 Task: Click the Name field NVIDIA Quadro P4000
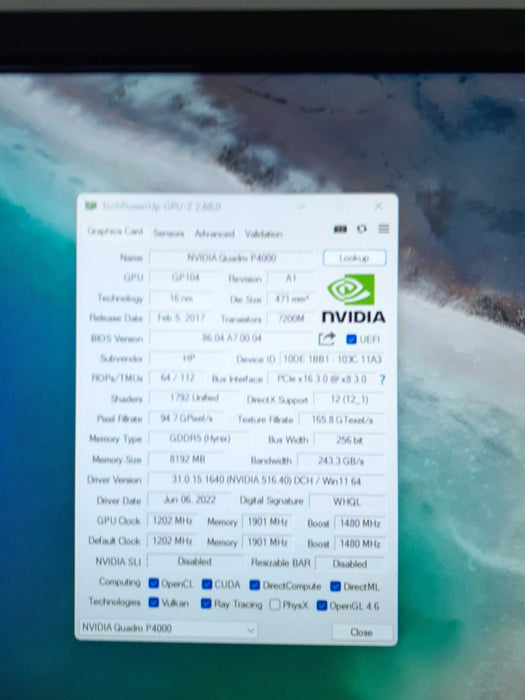point(232,258)
